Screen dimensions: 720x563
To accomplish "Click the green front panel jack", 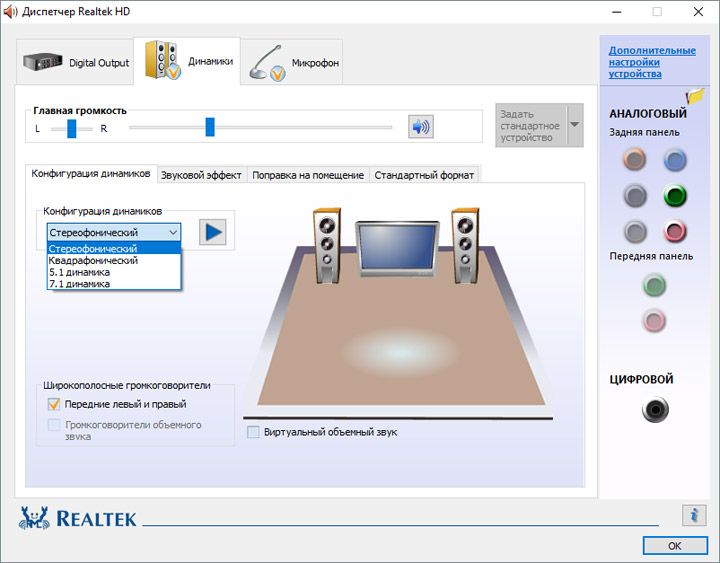I will (x=654, y=285).
